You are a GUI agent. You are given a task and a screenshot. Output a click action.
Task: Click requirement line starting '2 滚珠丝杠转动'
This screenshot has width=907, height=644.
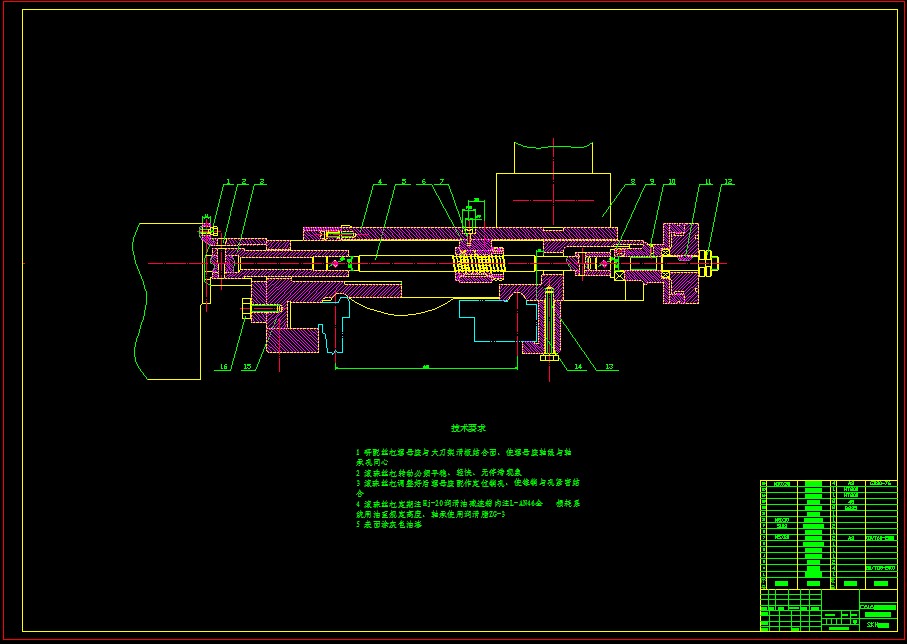pos(439,473)
